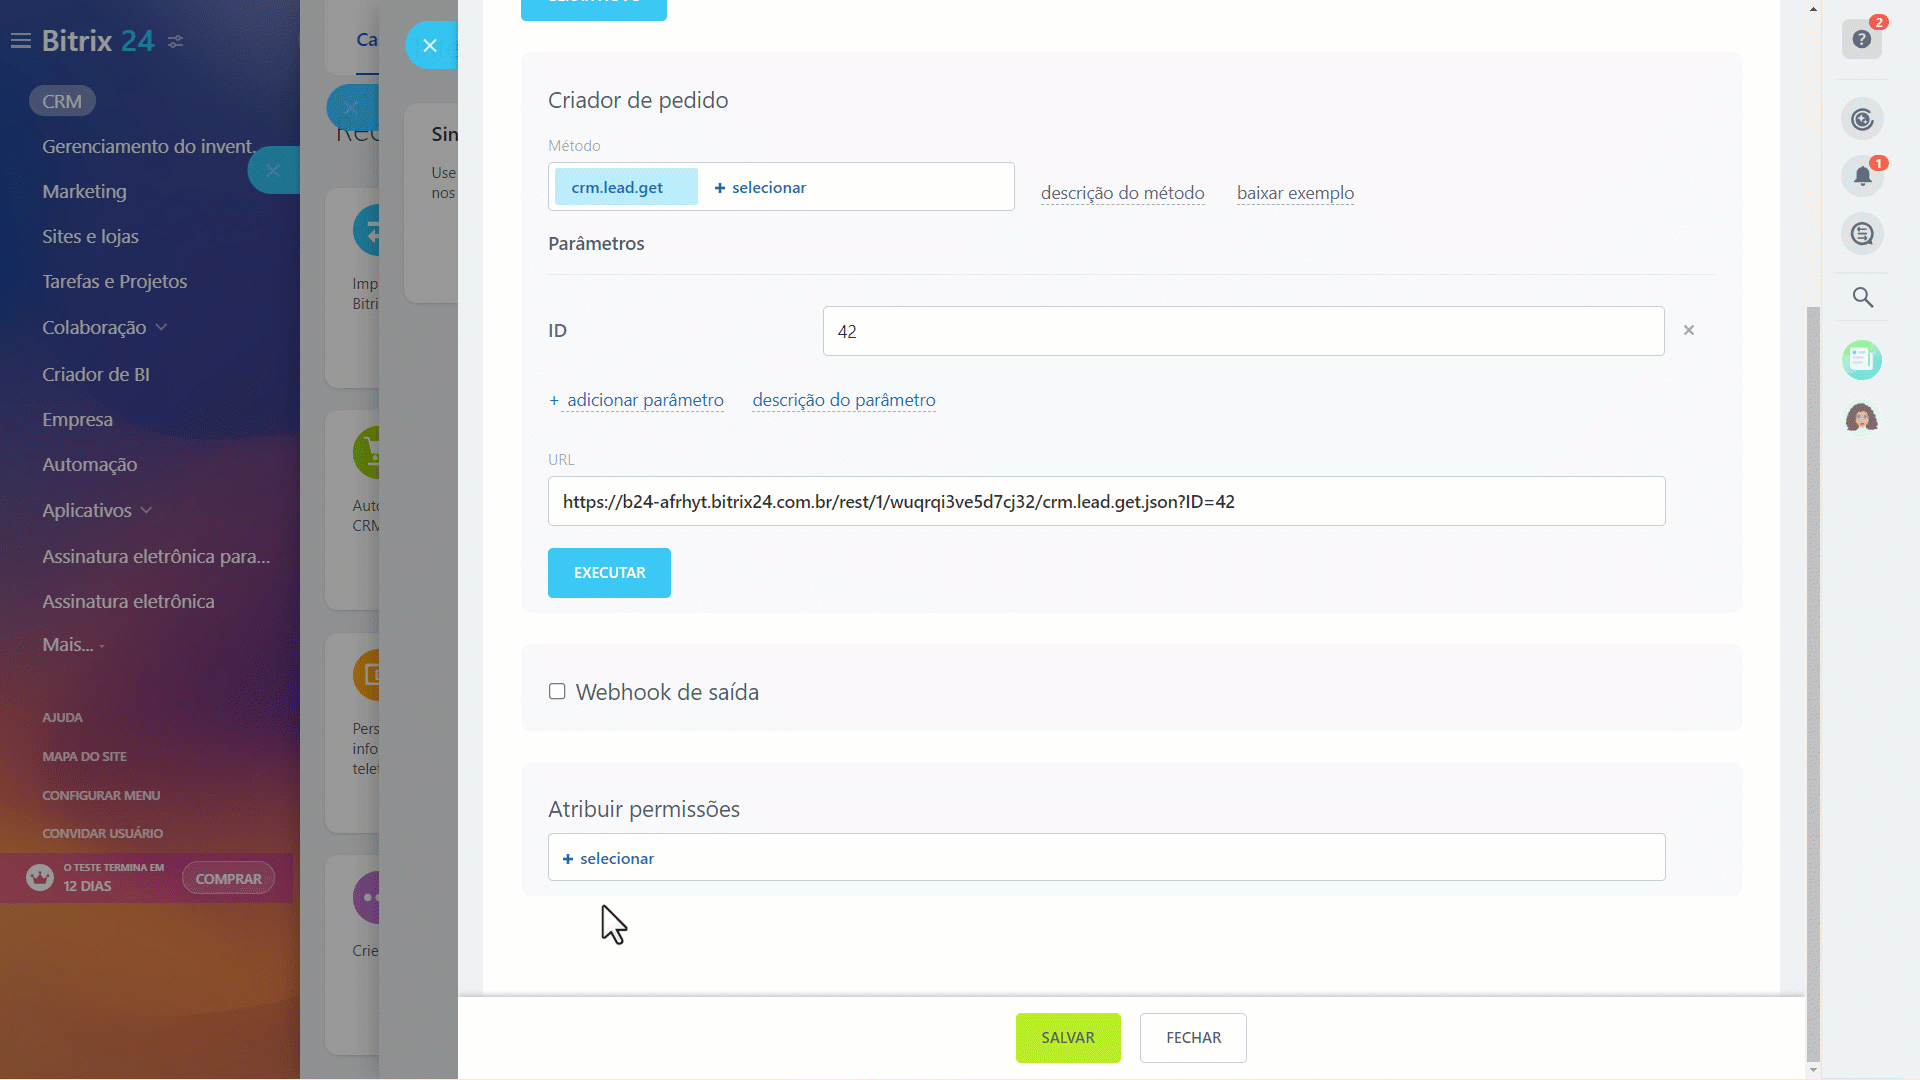Click the EXECUTAR button
This screenshot has height=1080, width=1920.
pyautogui.click(x=609, y=572)
